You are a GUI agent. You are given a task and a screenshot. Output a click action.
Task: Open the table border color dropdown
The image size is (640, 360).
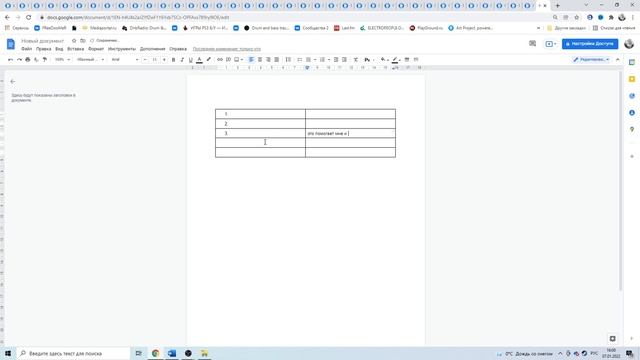pyautogui.click(x=396, y=60)
